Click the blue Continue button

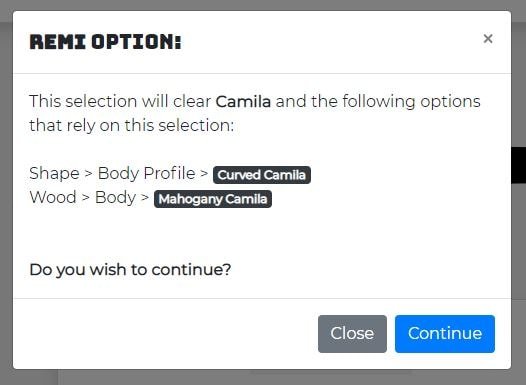coord(445,334)
